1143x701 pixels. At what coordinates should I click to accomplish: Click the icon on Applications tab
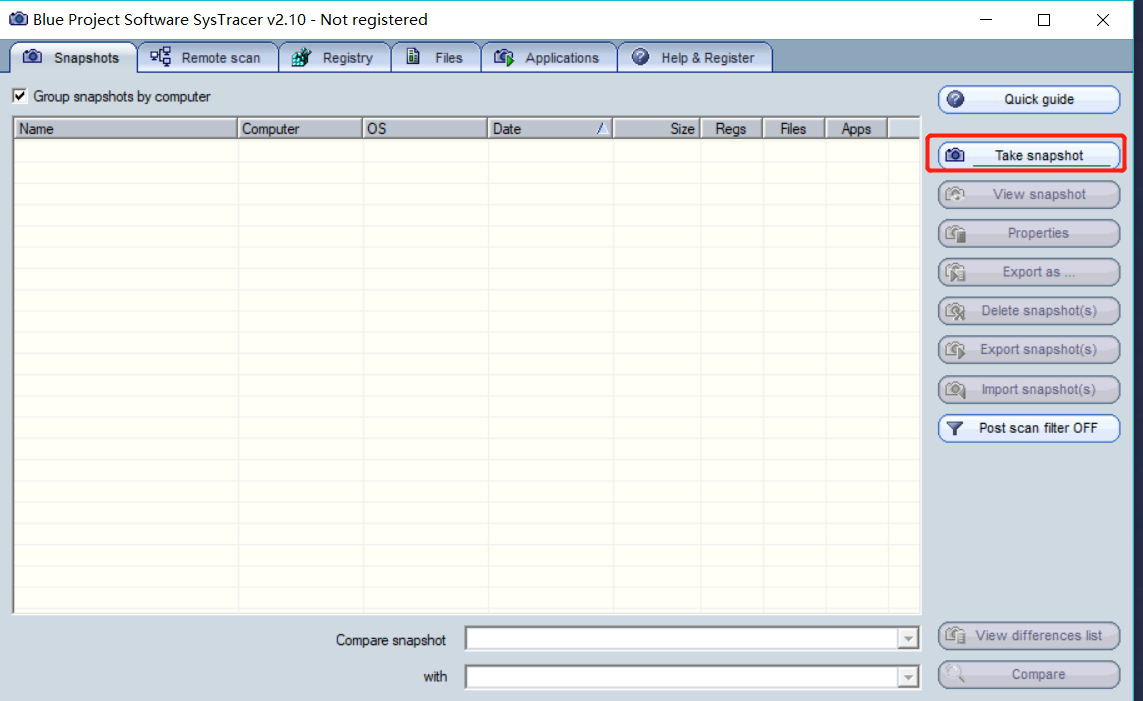click(504, 57)
